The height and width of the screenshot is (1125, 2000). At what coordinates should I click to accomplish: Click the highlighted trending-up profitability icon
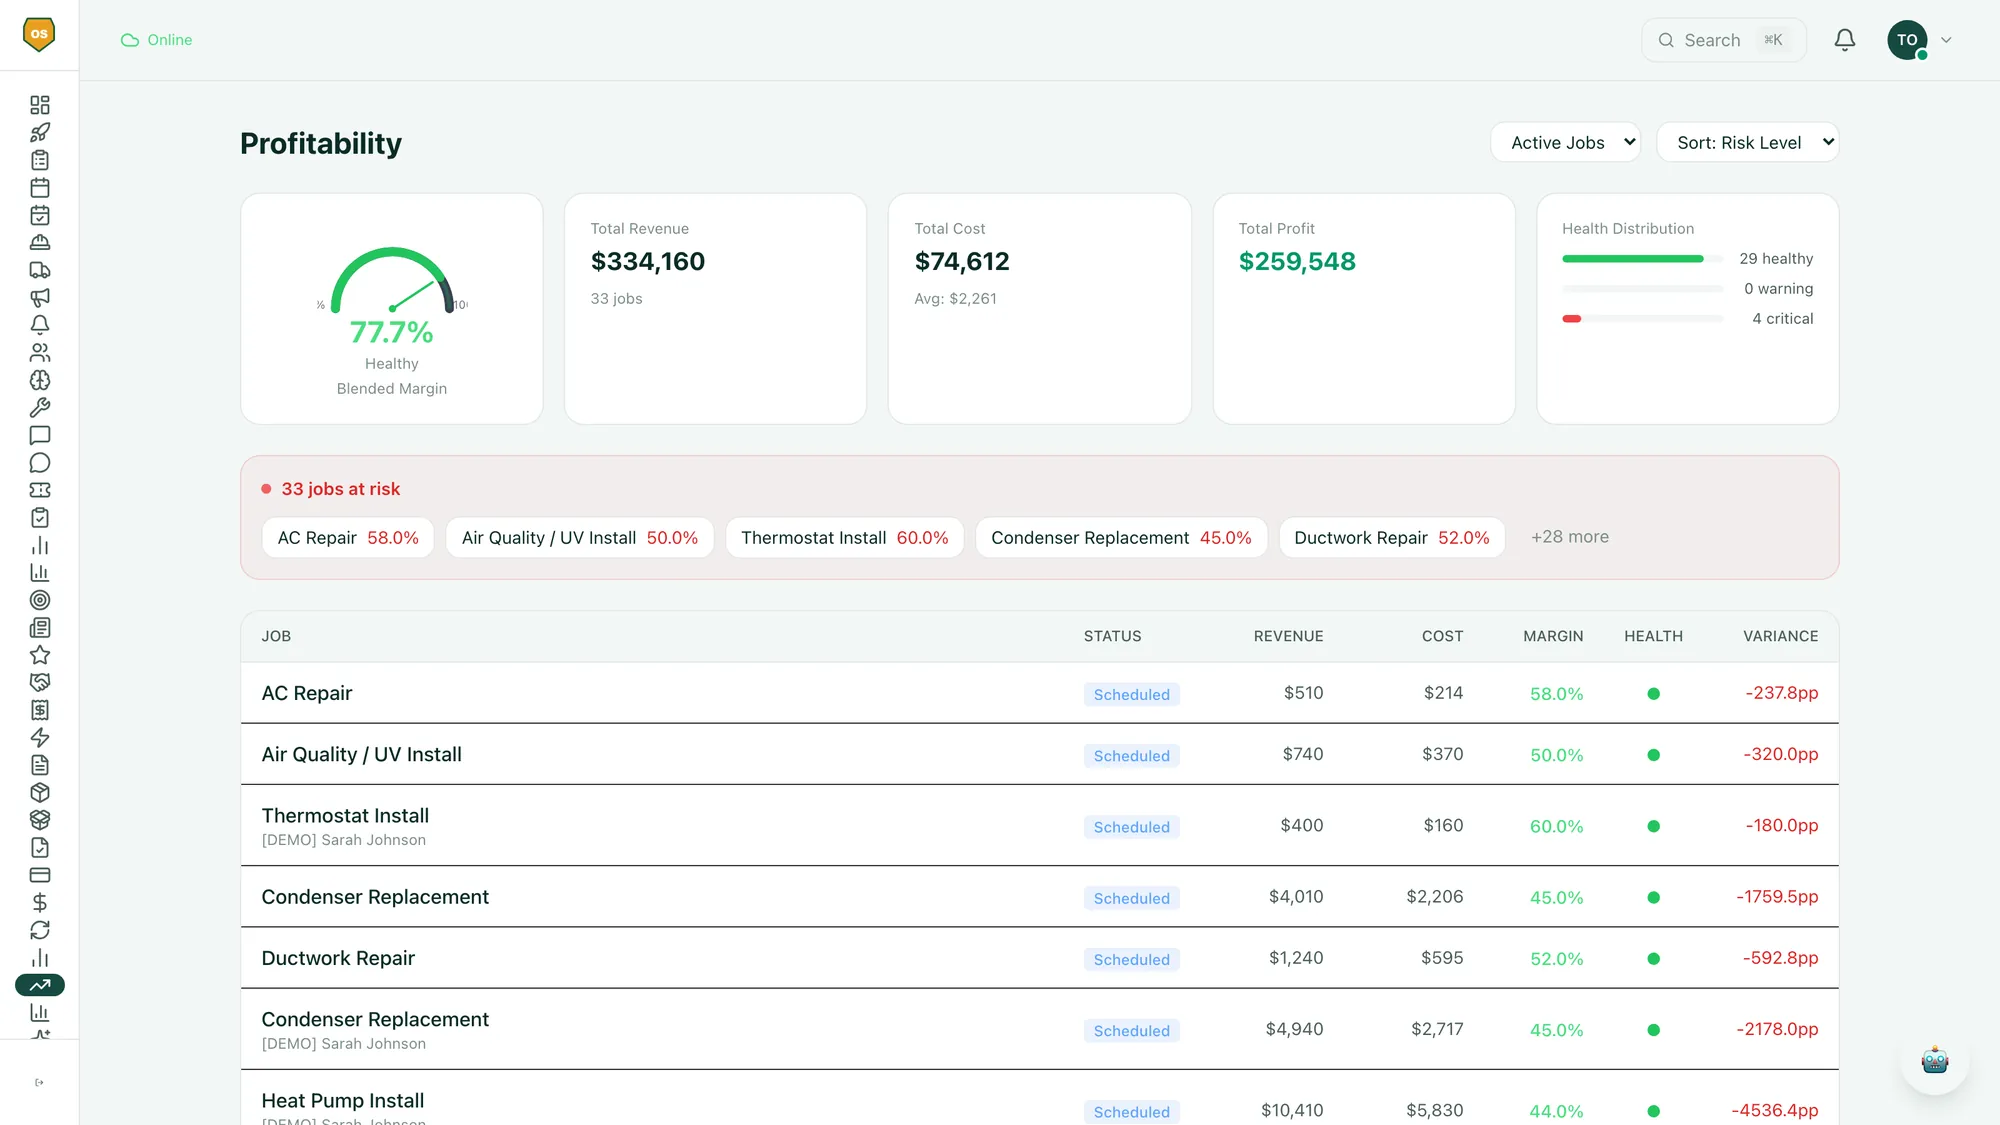(x=40, y=985)
